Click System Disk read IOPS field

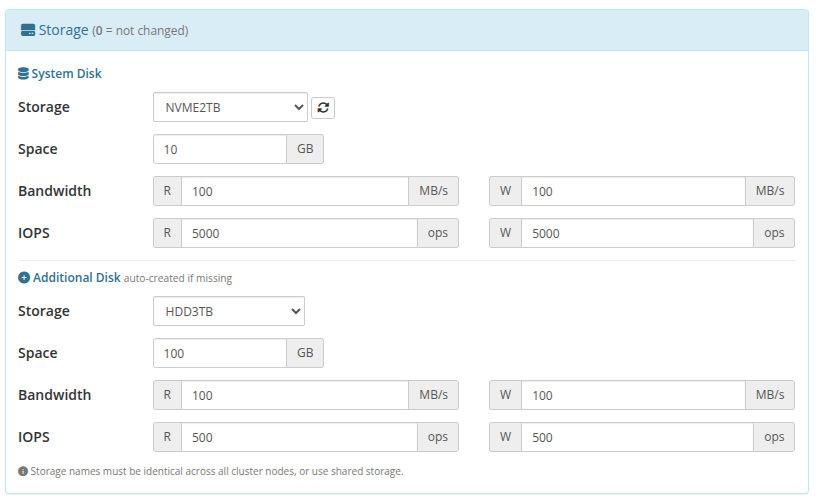(x=298, y=233)
